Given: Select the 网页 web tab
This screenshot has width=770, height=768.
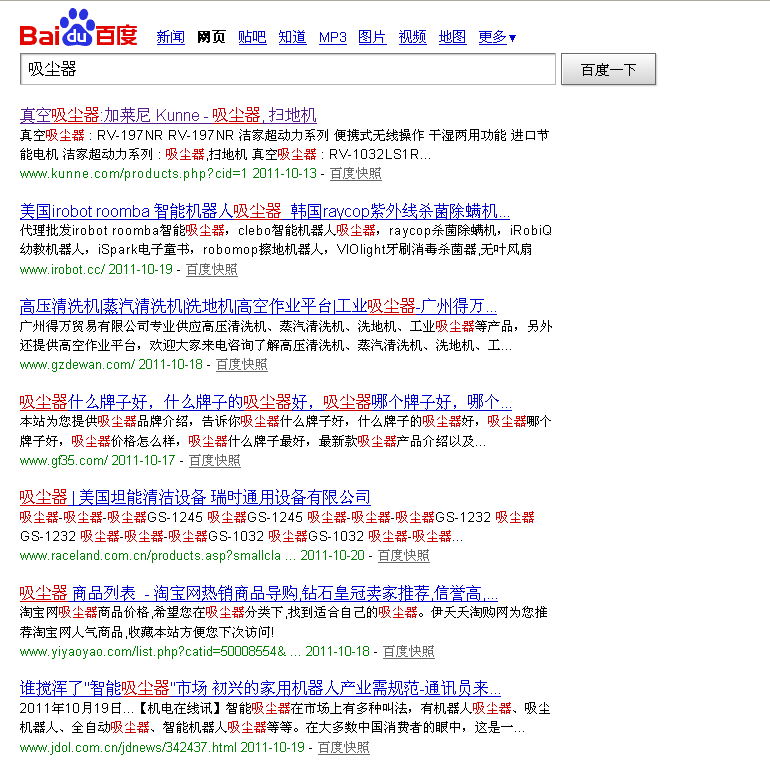Looking at the screenshot, I should point(211,37).
